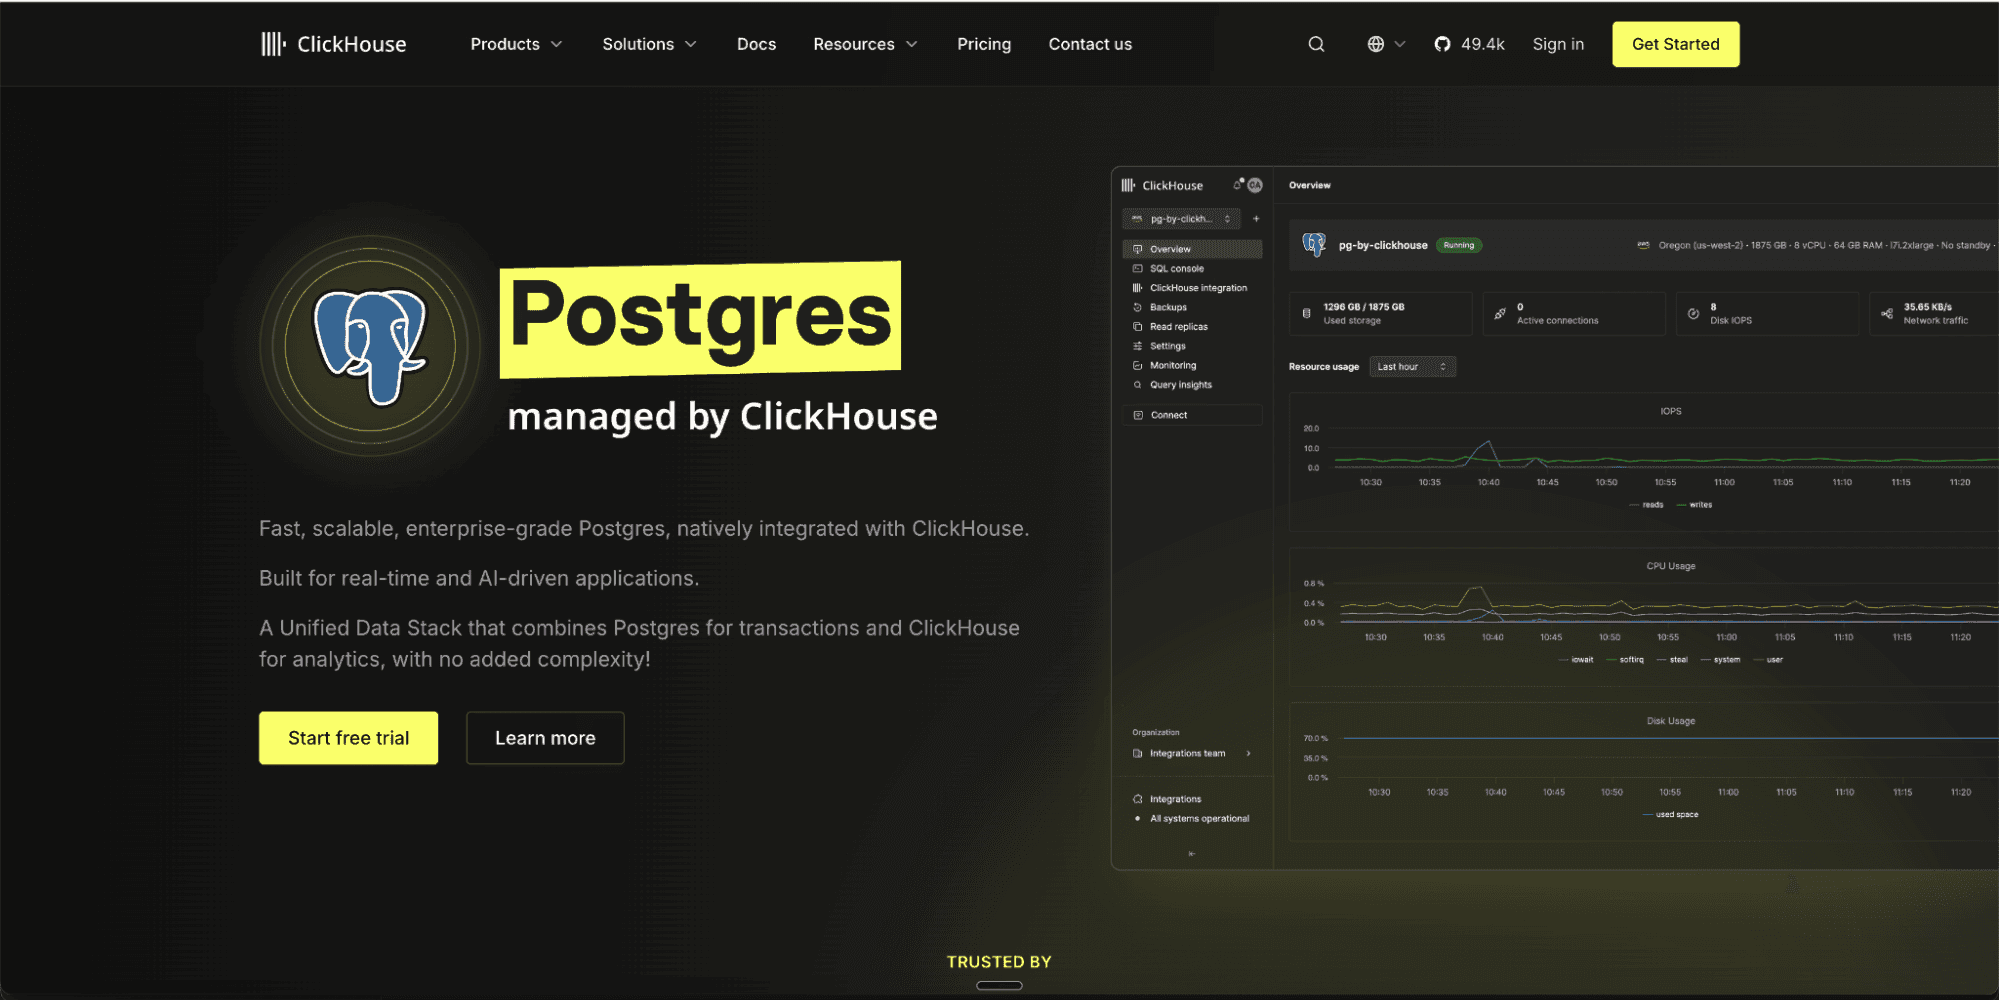The image size is (1999, 1001).
Task: Click the Connect button in the sidebar
Action: (x=1192, y=415)
